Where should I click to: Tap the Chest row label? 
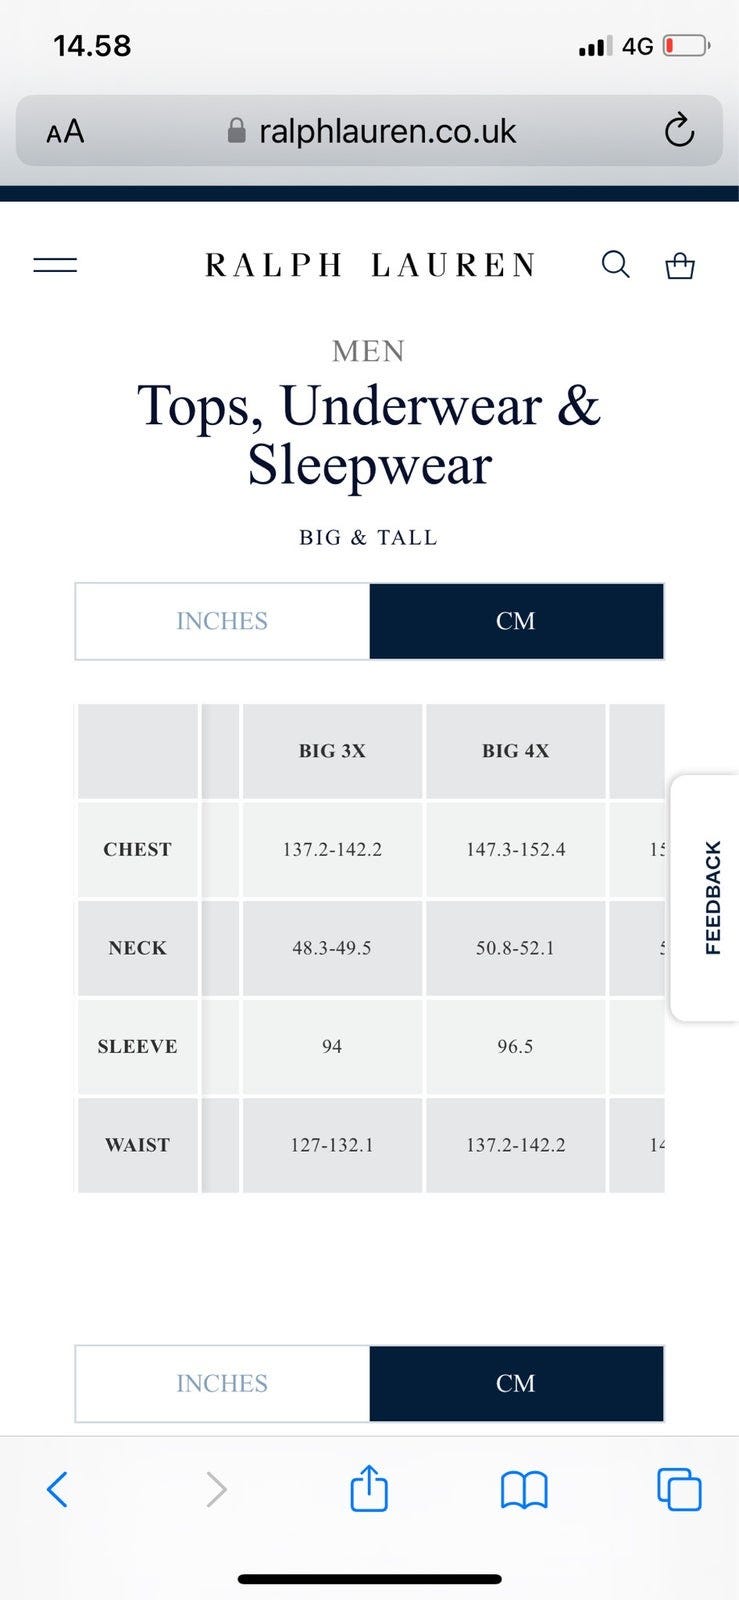[138, 849]
